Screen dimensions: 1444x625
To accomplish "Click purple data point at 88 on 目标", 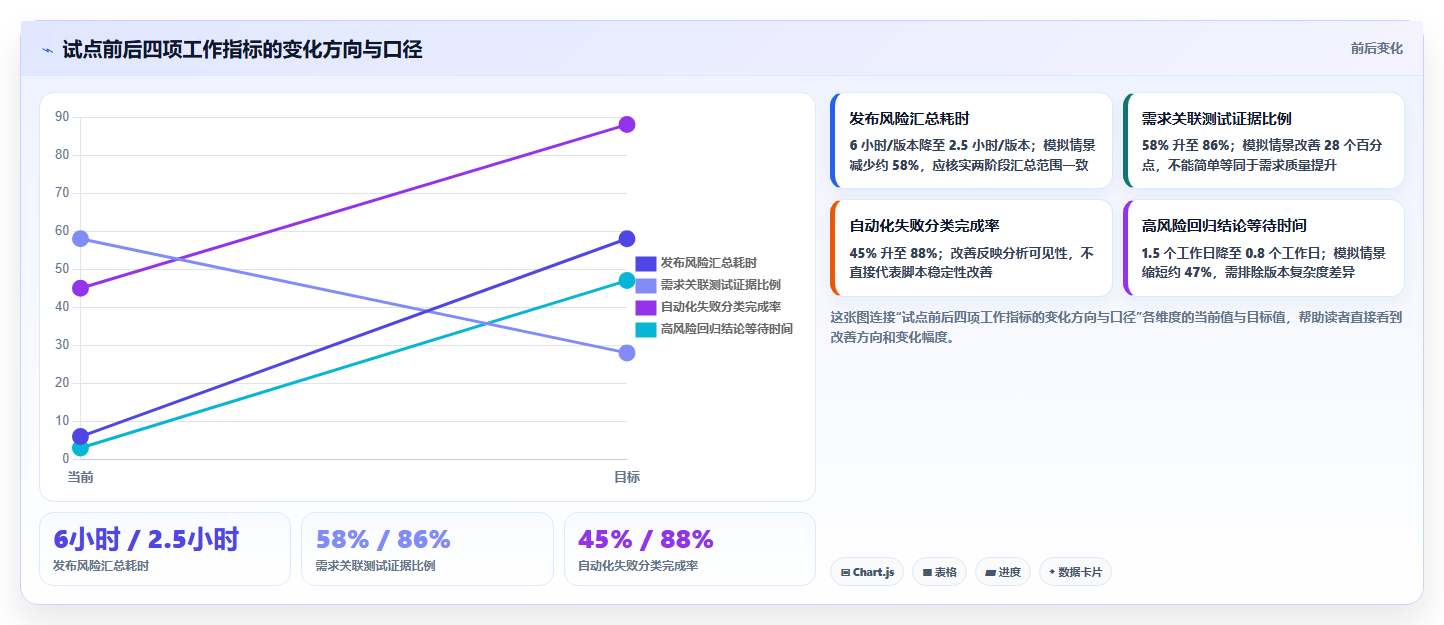I will (627, 125).
